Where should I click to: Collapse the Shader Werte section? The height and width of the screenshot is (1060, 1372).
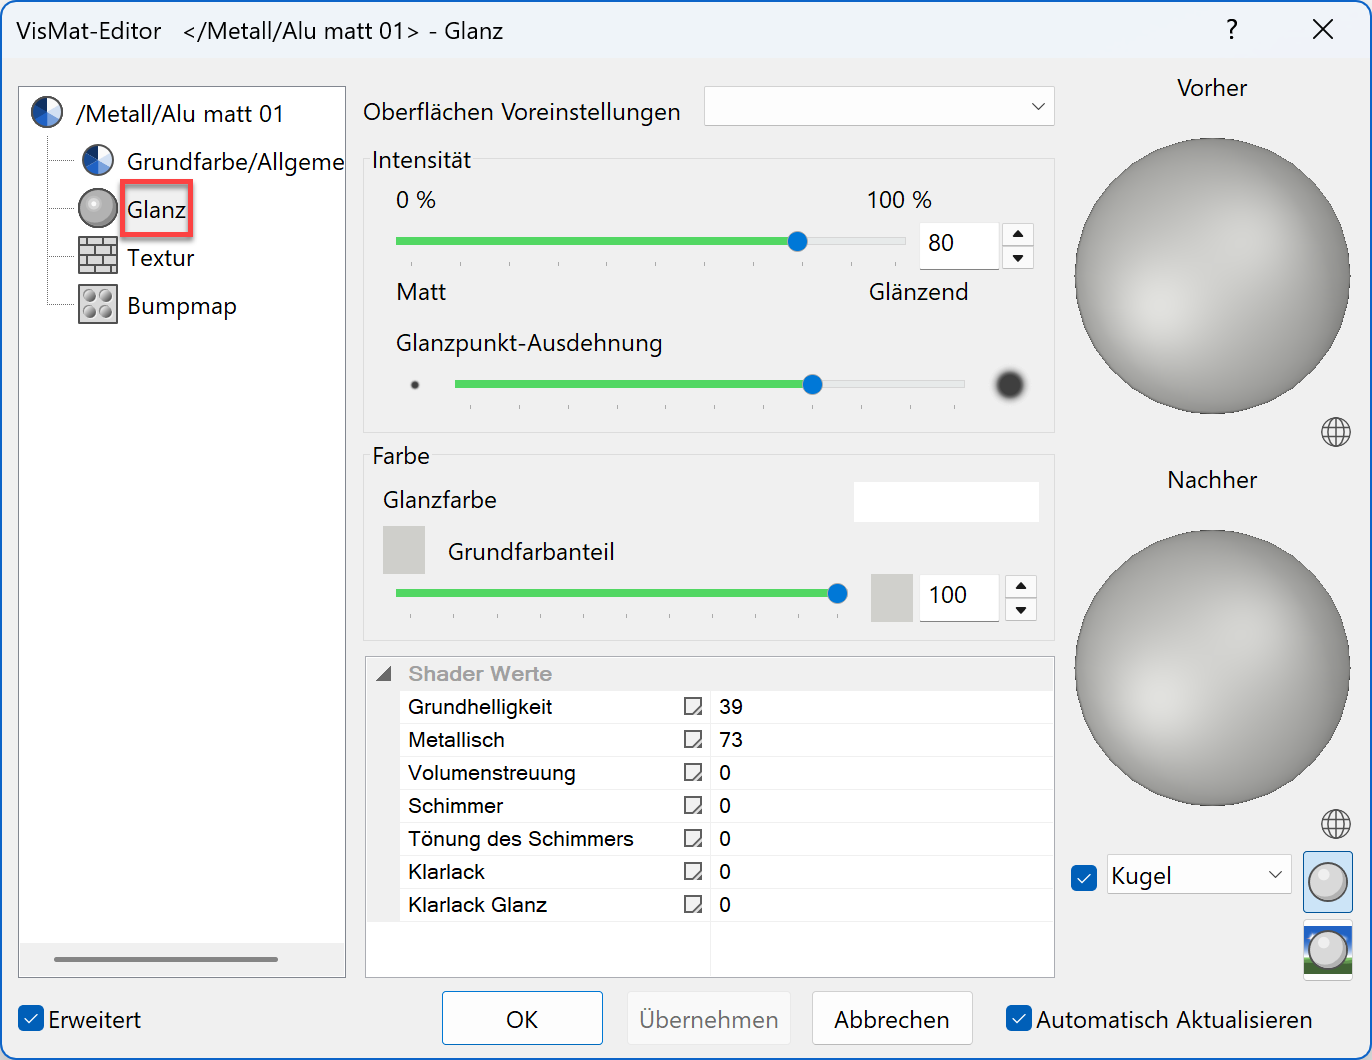(384, 674)
